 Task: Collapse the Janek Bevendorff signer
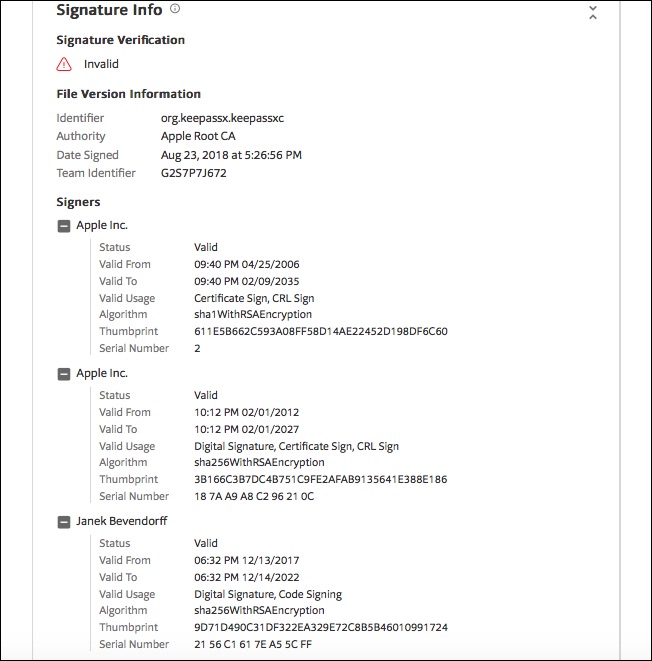pyautogui.click(x=64, y=522)
